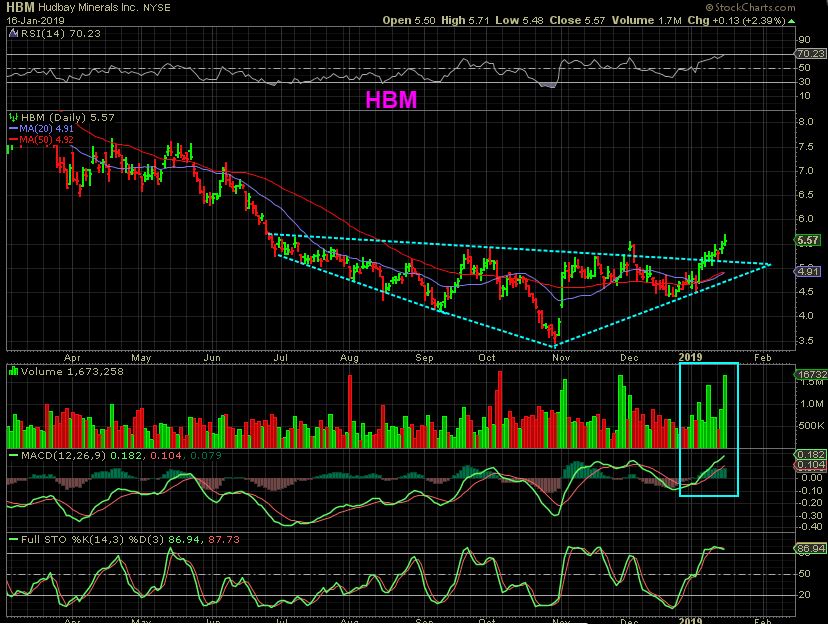Click the Close 5.57 value in header
The width and height of the screenshot is (828, 624).
(x=577, y=21)
